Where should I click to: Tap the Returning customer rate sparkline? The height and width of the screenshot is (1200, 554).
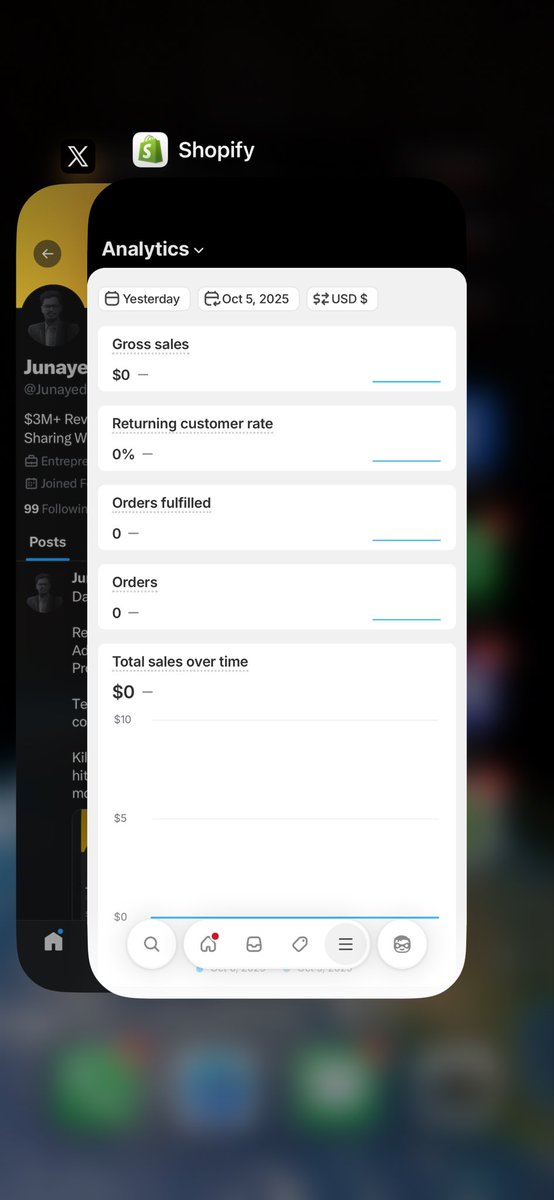406,461
